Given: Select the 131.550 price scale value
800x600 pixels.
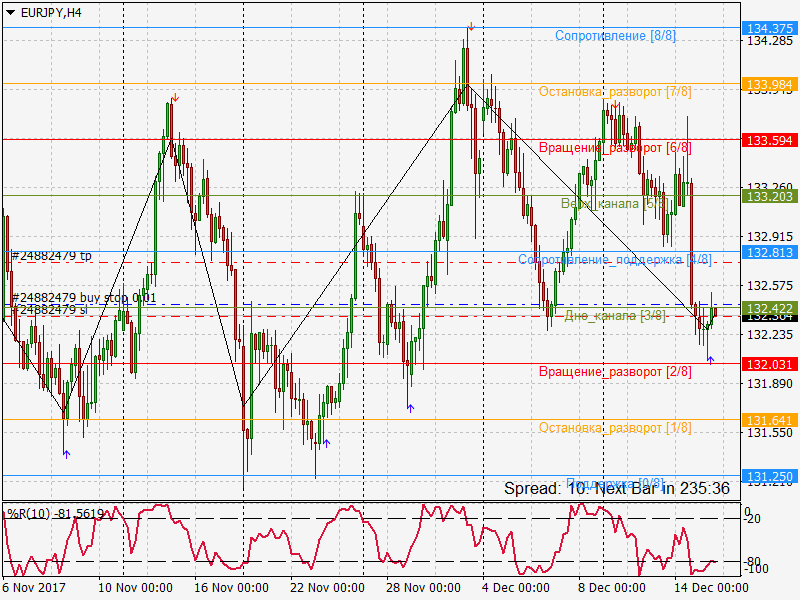Looking at the screenshot, I should [x=770, y=433].
